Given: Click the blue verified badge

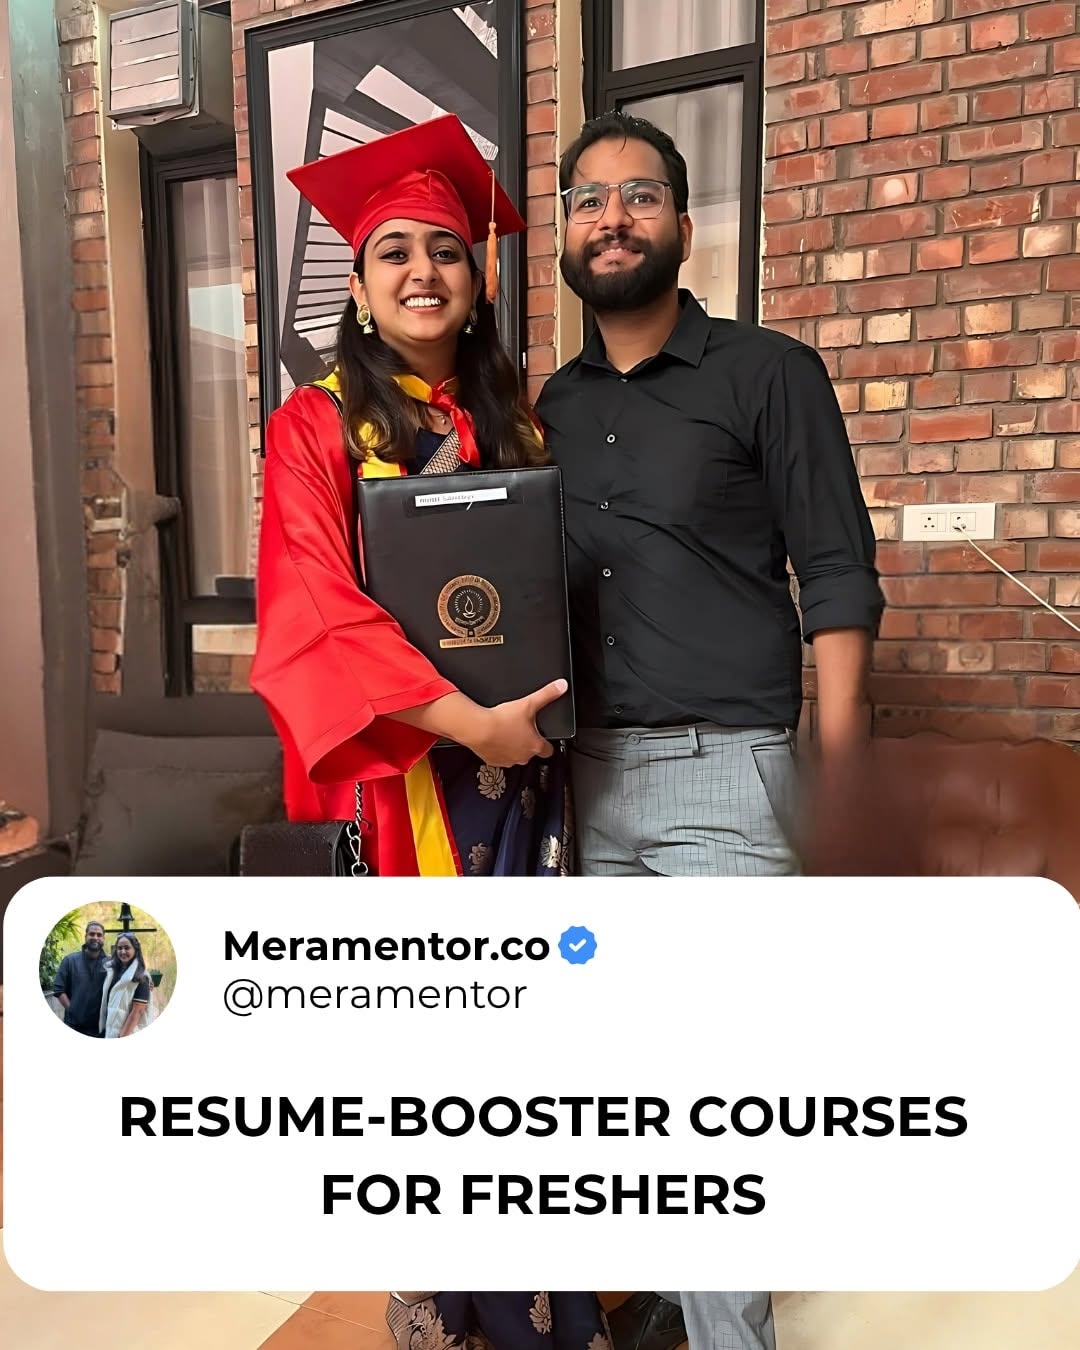Looking at the screenshot, I should pos(577,945).
